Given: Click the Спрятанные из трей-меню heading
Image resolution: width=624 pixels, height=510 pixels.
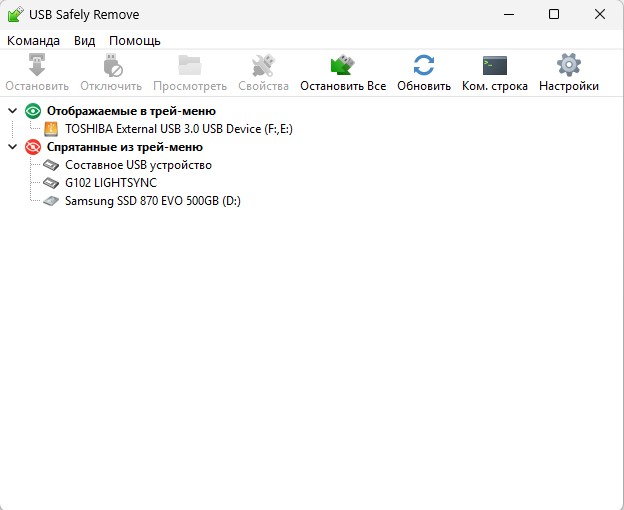Looking at the screenshot, I should pos(125,147).
